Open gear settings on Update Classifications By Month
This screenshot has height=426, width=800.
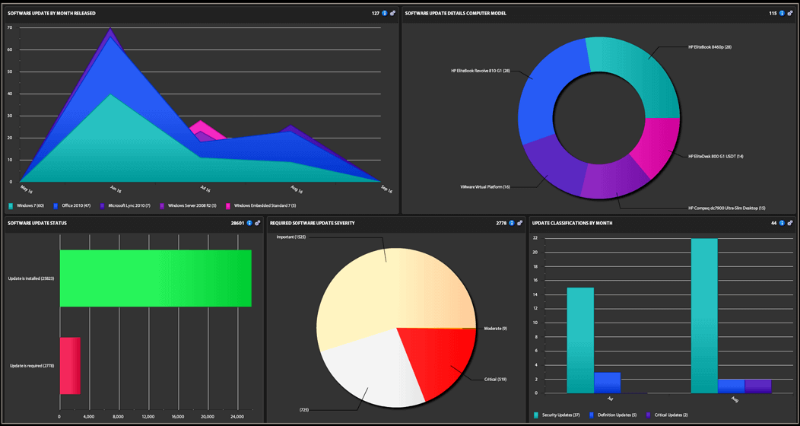tap(790, 223)
